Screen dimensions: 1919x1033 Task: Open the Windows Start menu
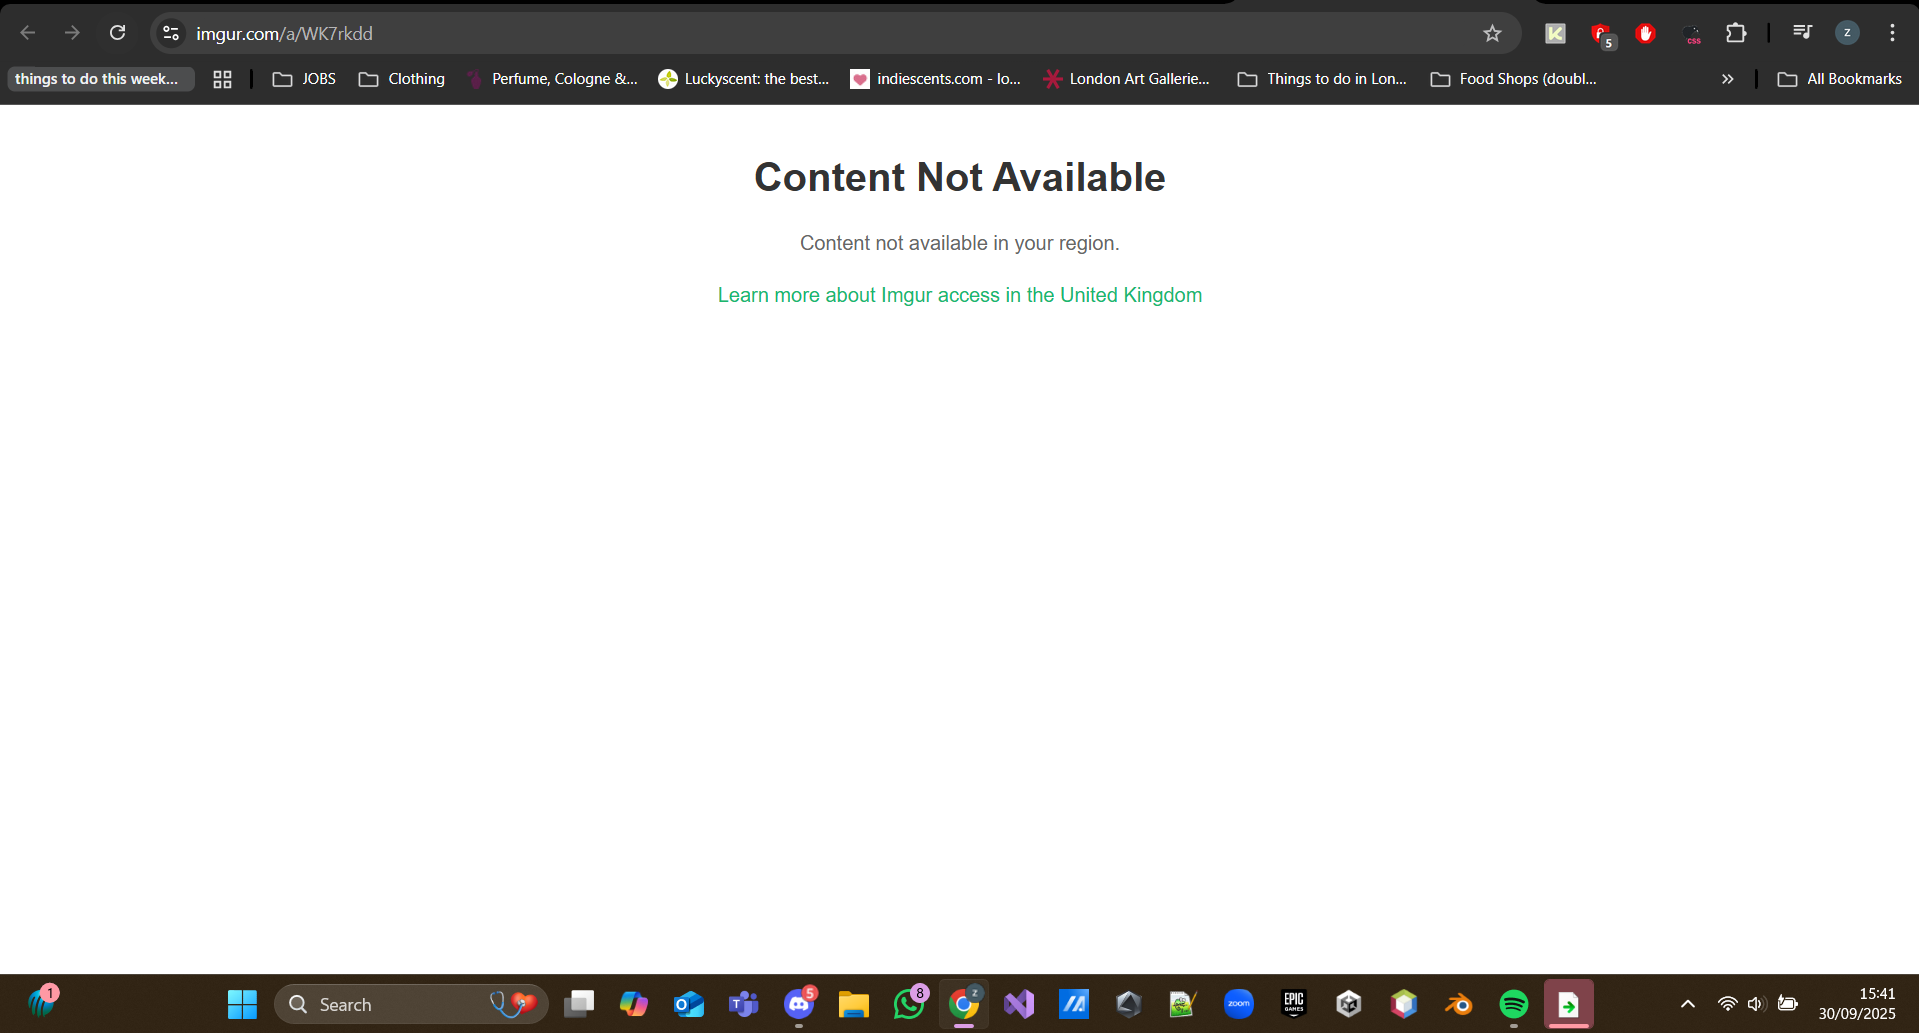tap(242, 1004)
